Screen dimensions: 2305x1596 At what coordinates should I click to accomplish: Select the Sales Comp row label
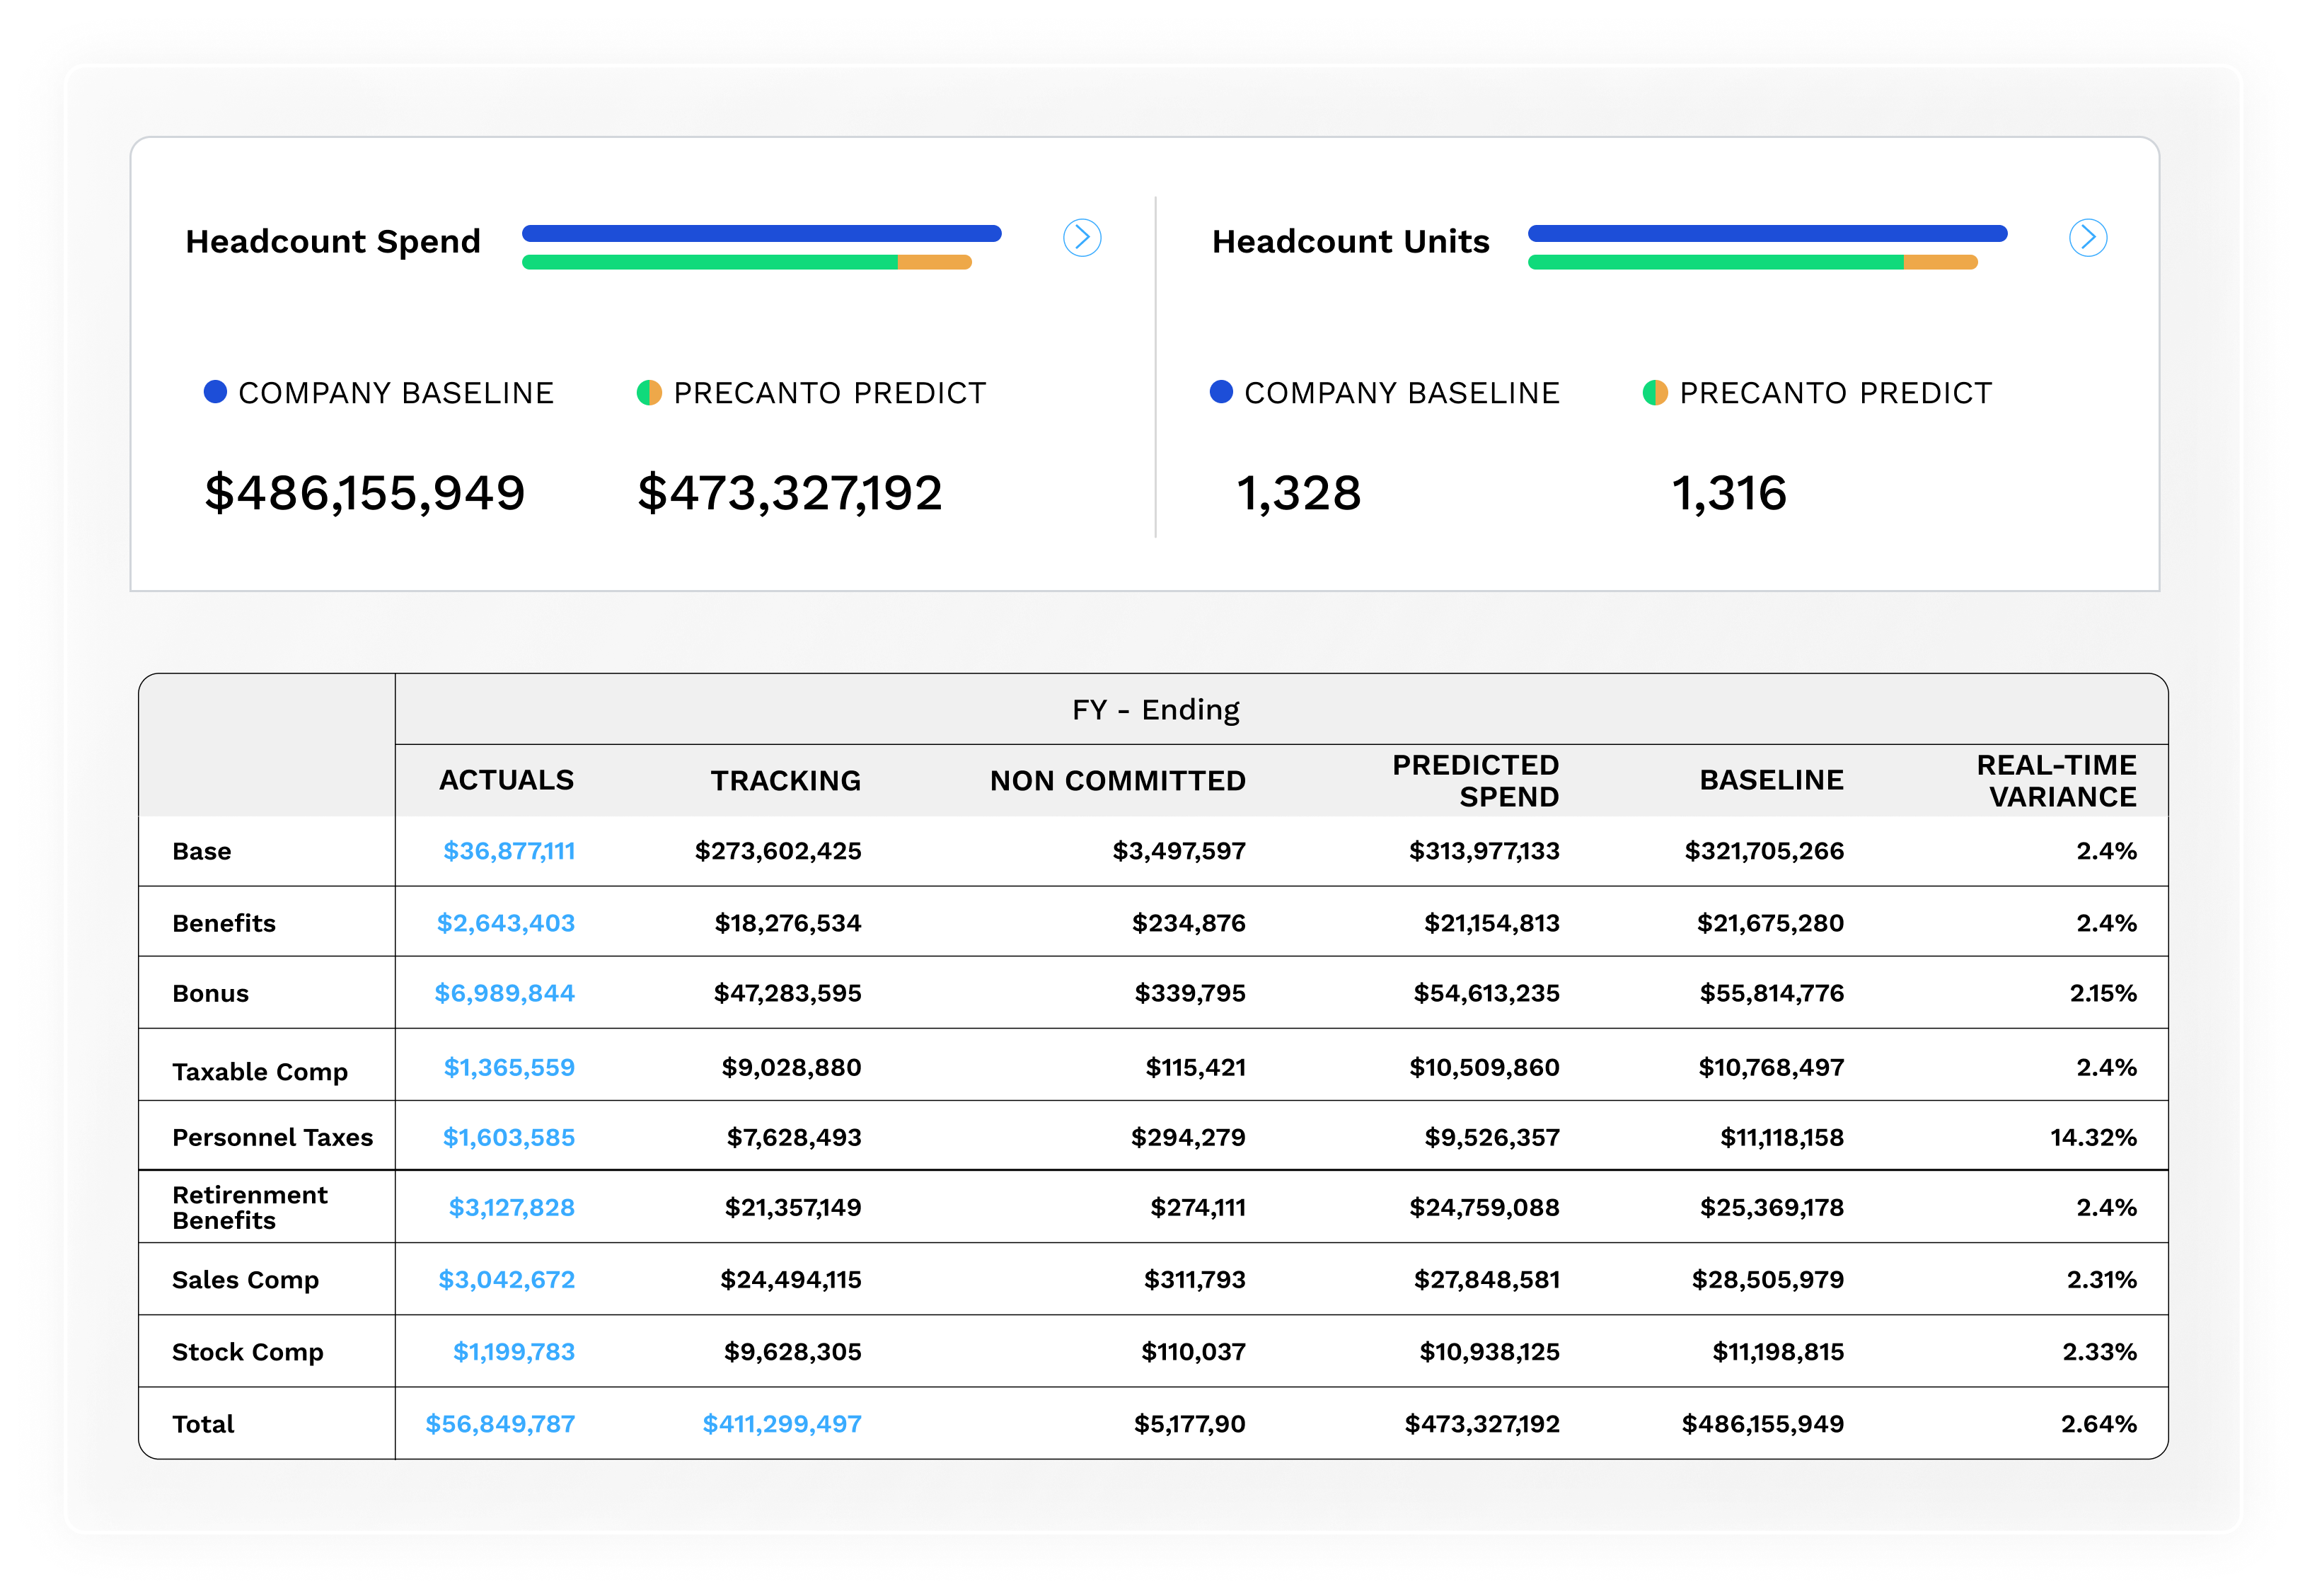[245, 1280]
